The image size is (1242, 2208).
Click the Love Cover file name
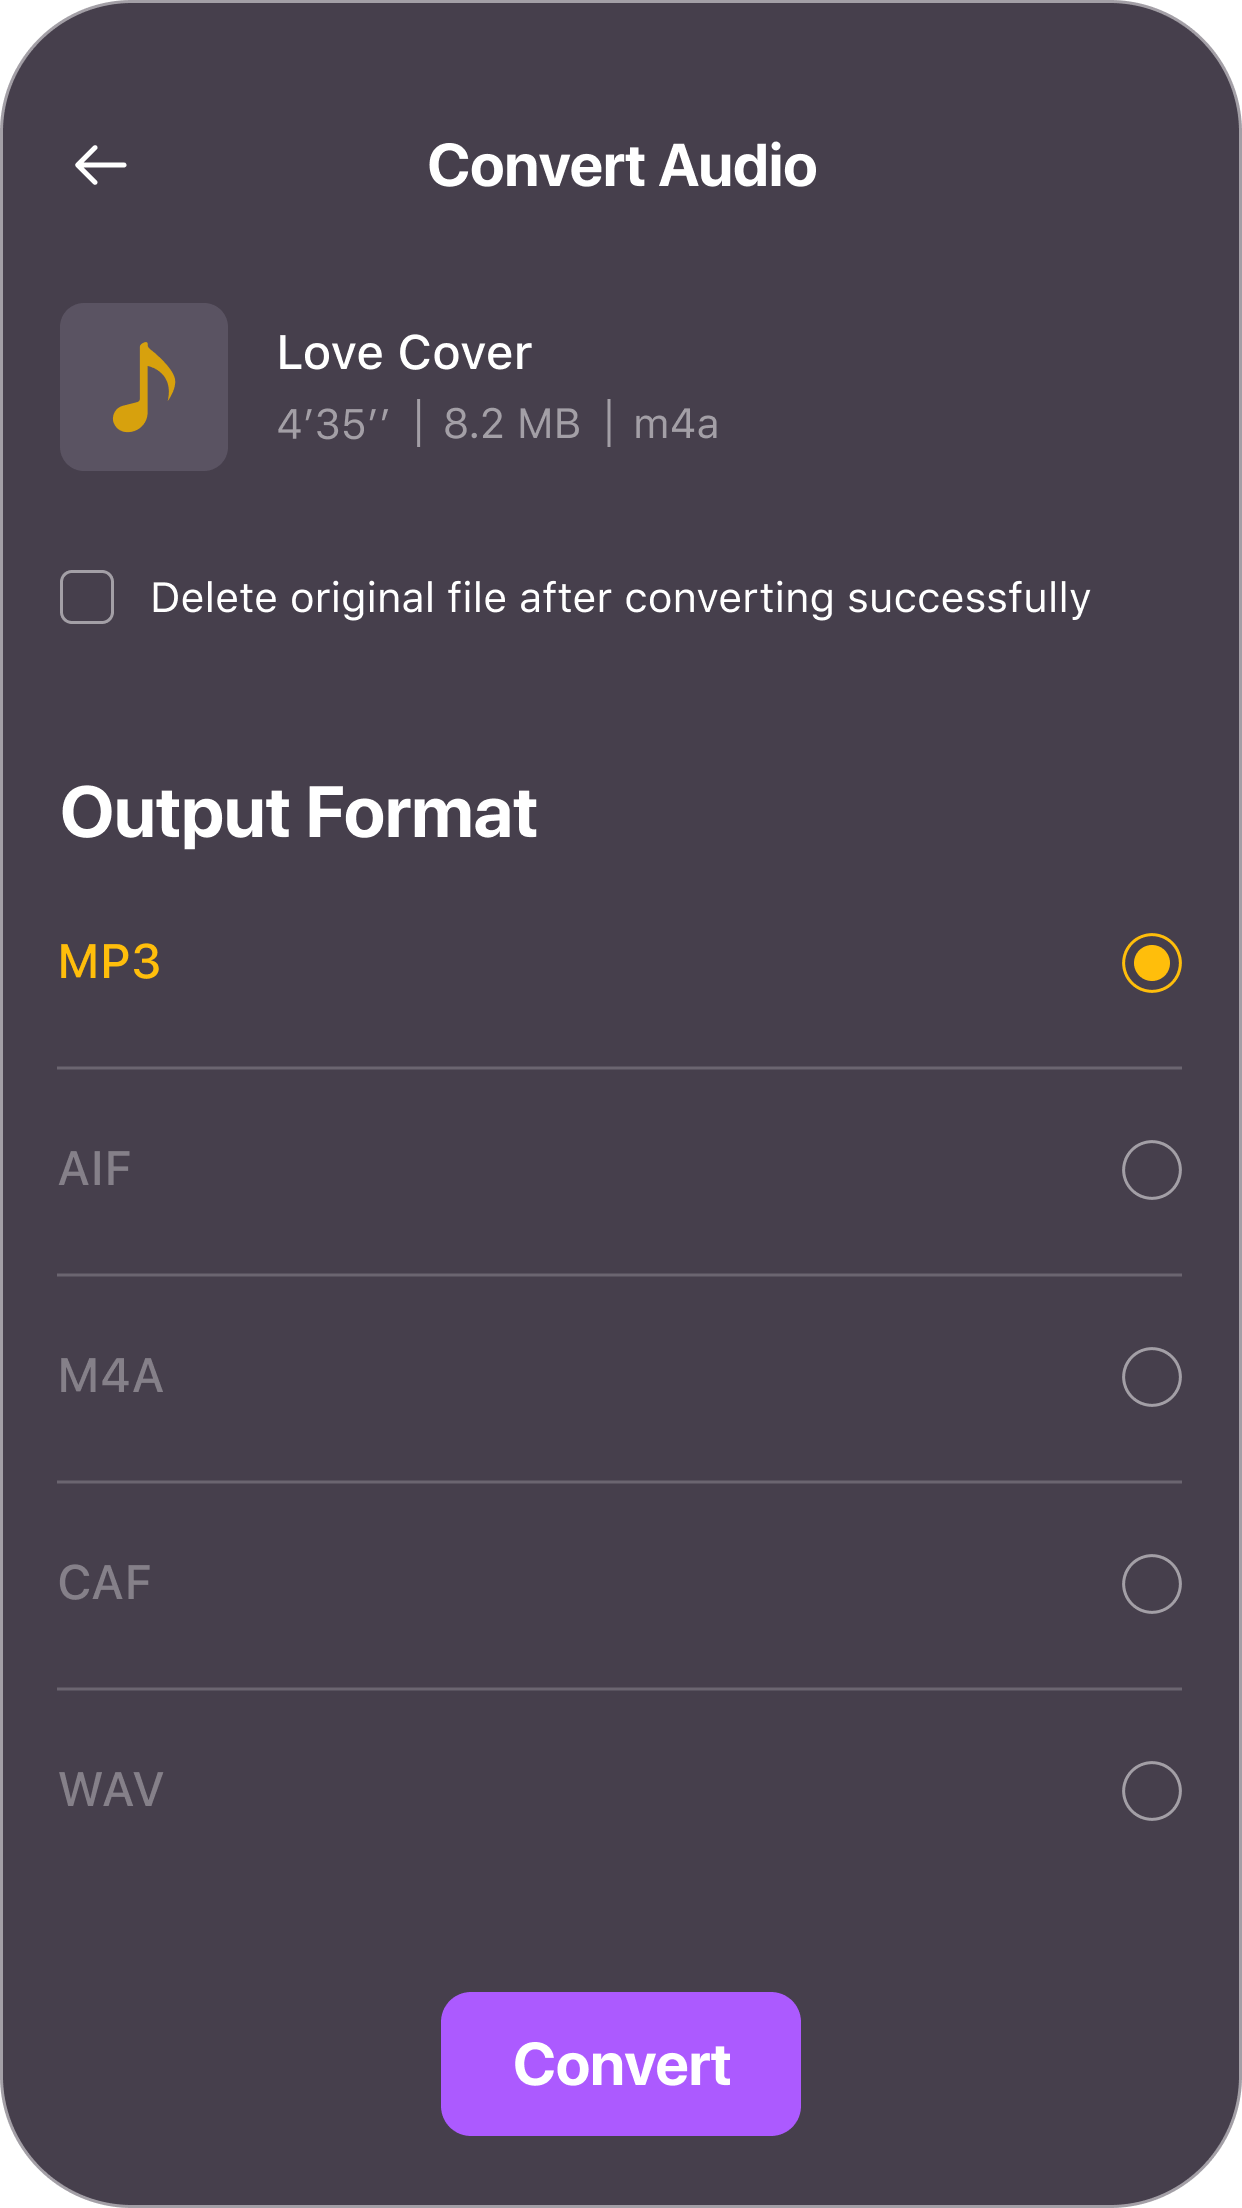[403, 353]
